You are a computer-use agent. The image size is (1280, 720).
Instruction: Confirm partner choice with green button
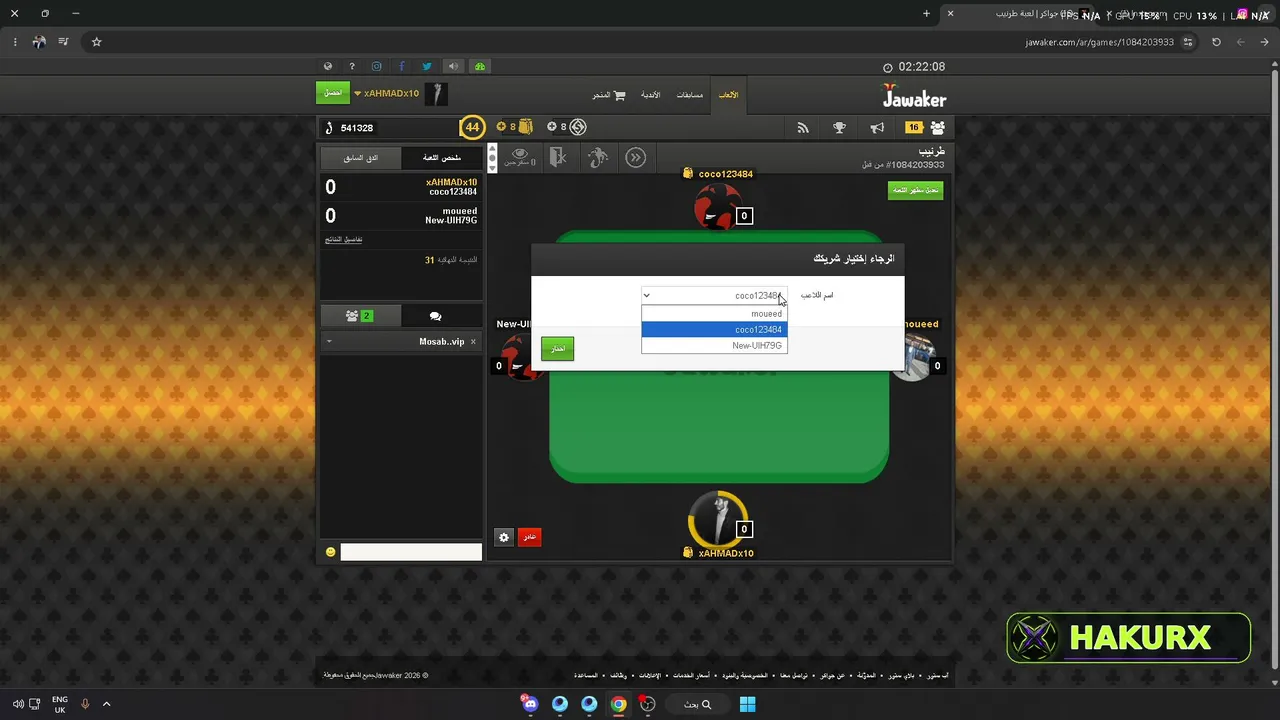pyautogui.click(x=557, y=348)
